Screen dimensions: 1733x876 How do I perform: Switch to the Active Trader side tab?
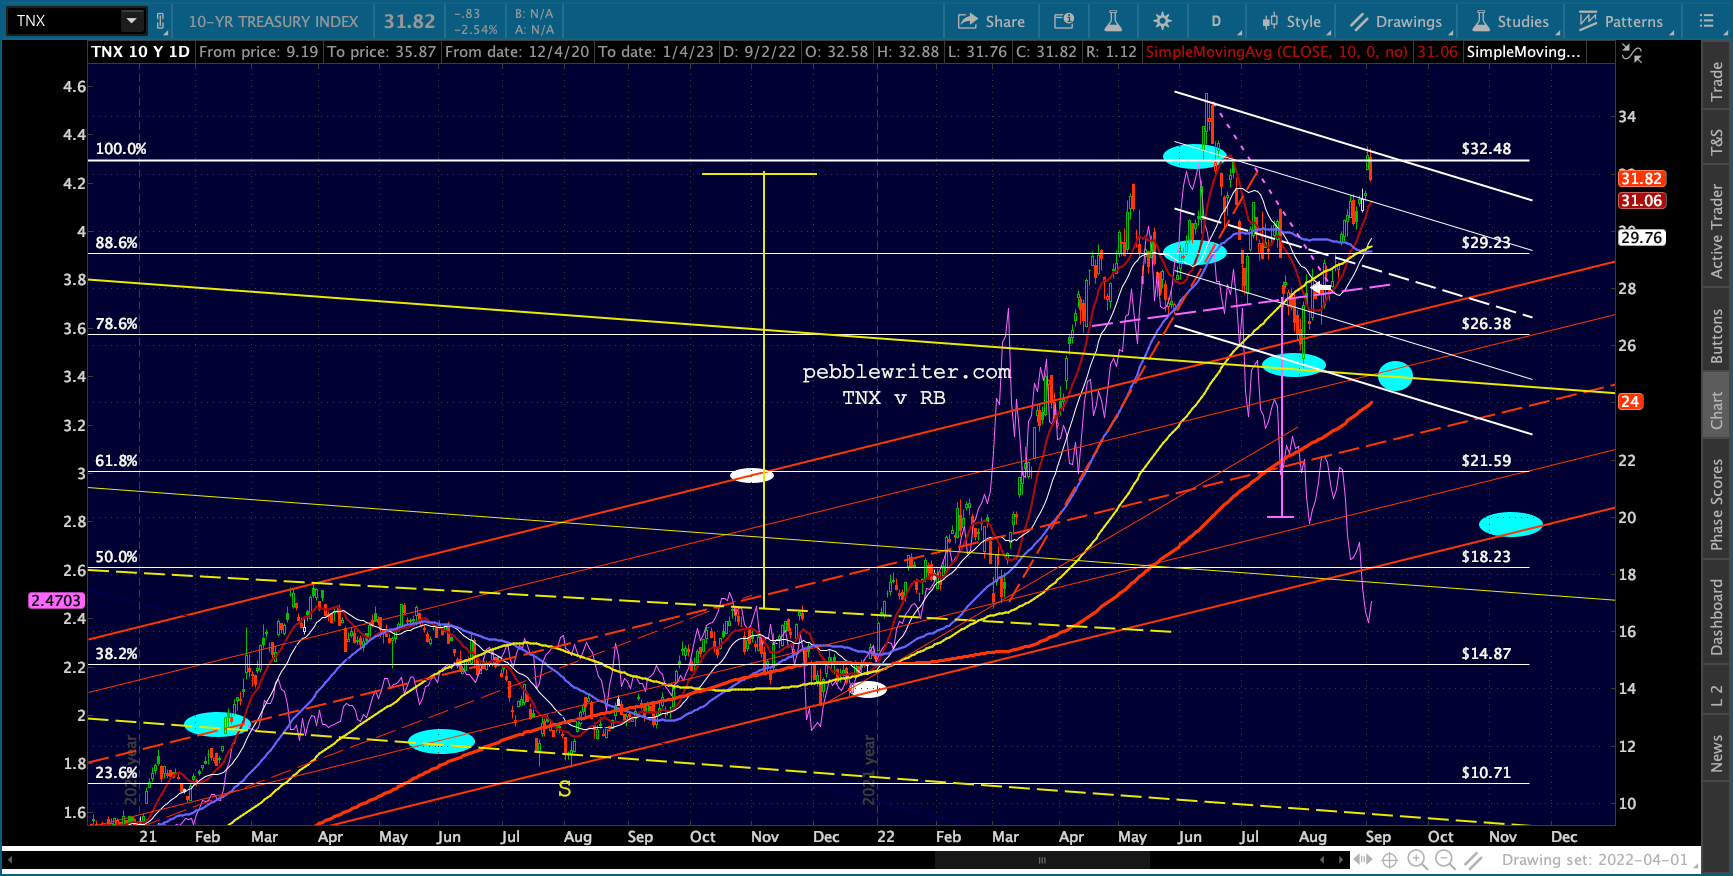pyautogui.click(x=1717, y=231)
